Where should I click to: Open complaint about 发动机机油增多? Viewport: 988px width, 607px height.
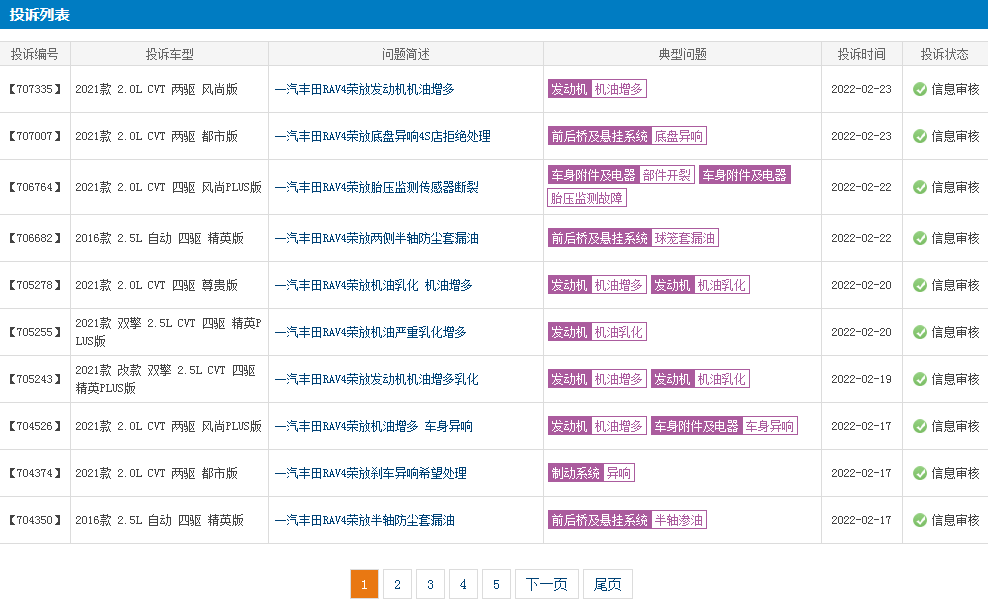pos(364,90)
